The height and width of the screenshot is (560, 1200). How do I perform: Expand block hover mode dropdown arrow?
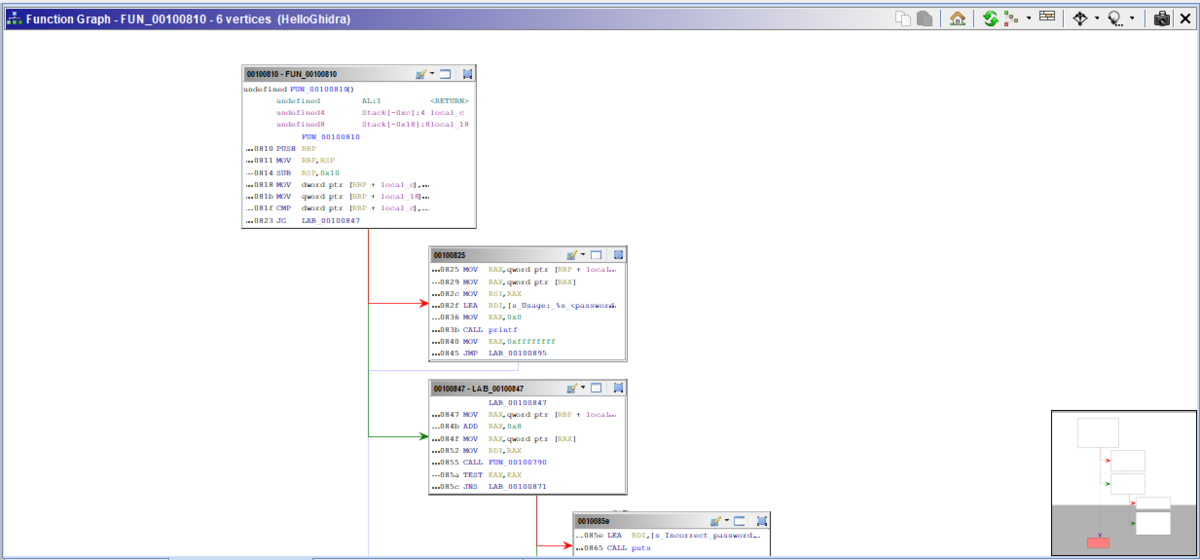tap(1097, 18)
